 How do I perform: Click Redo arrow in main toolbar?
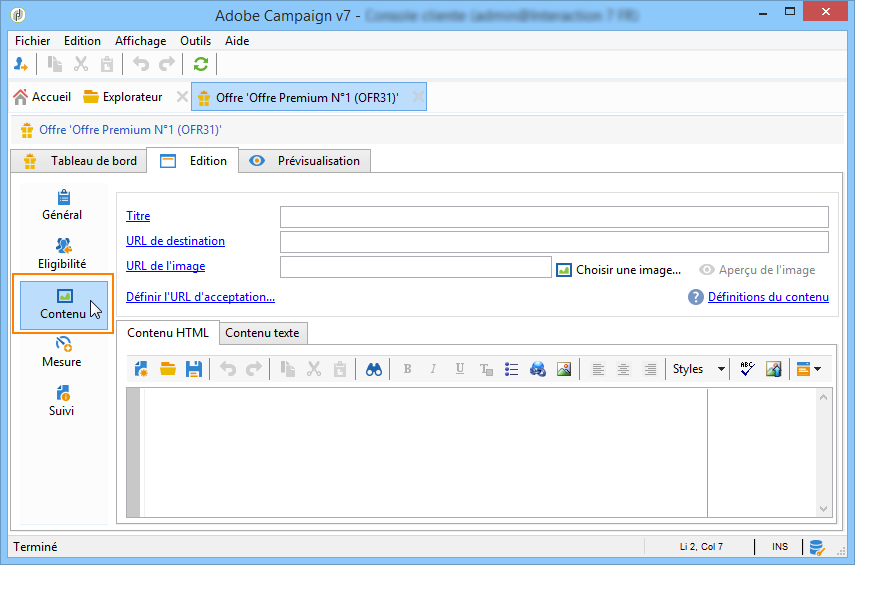coord(167,64)
